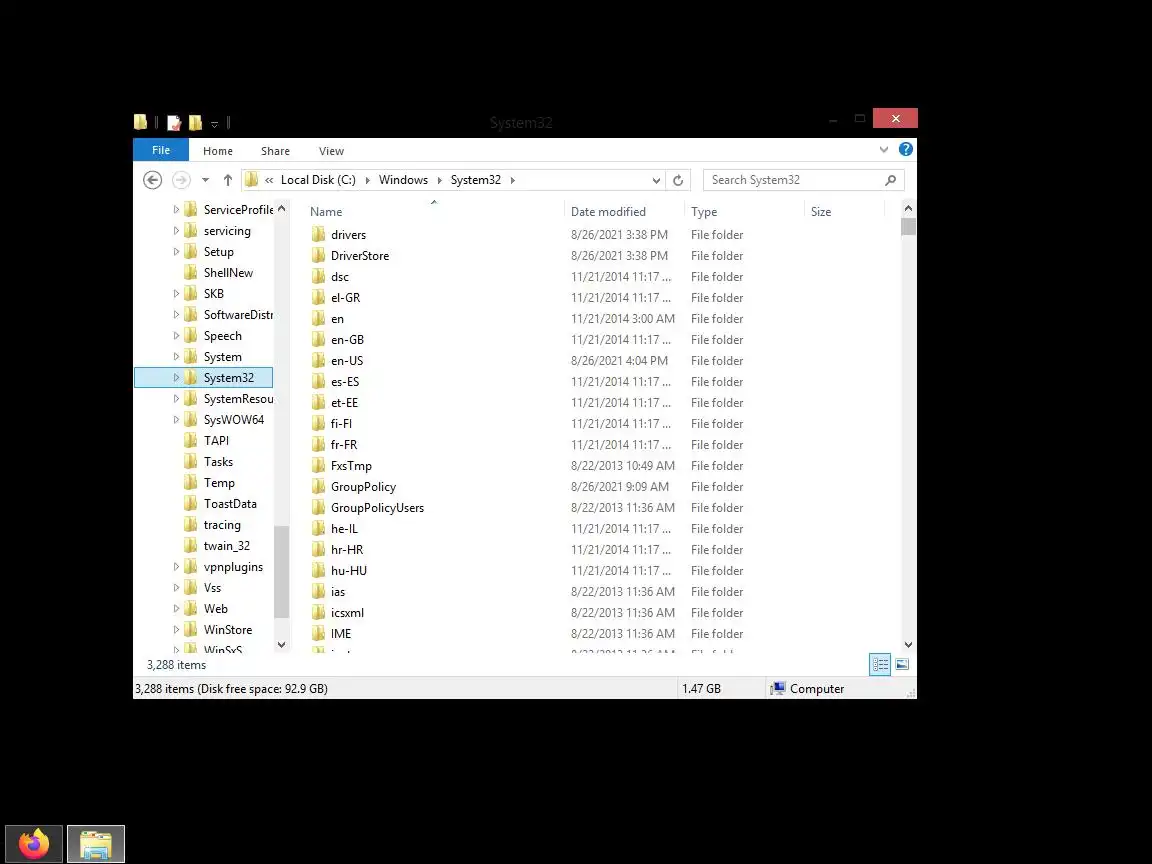Open the Customize Quick Access Toolbar arrow
Screen dimensions: 1152x864
(215, 124)
